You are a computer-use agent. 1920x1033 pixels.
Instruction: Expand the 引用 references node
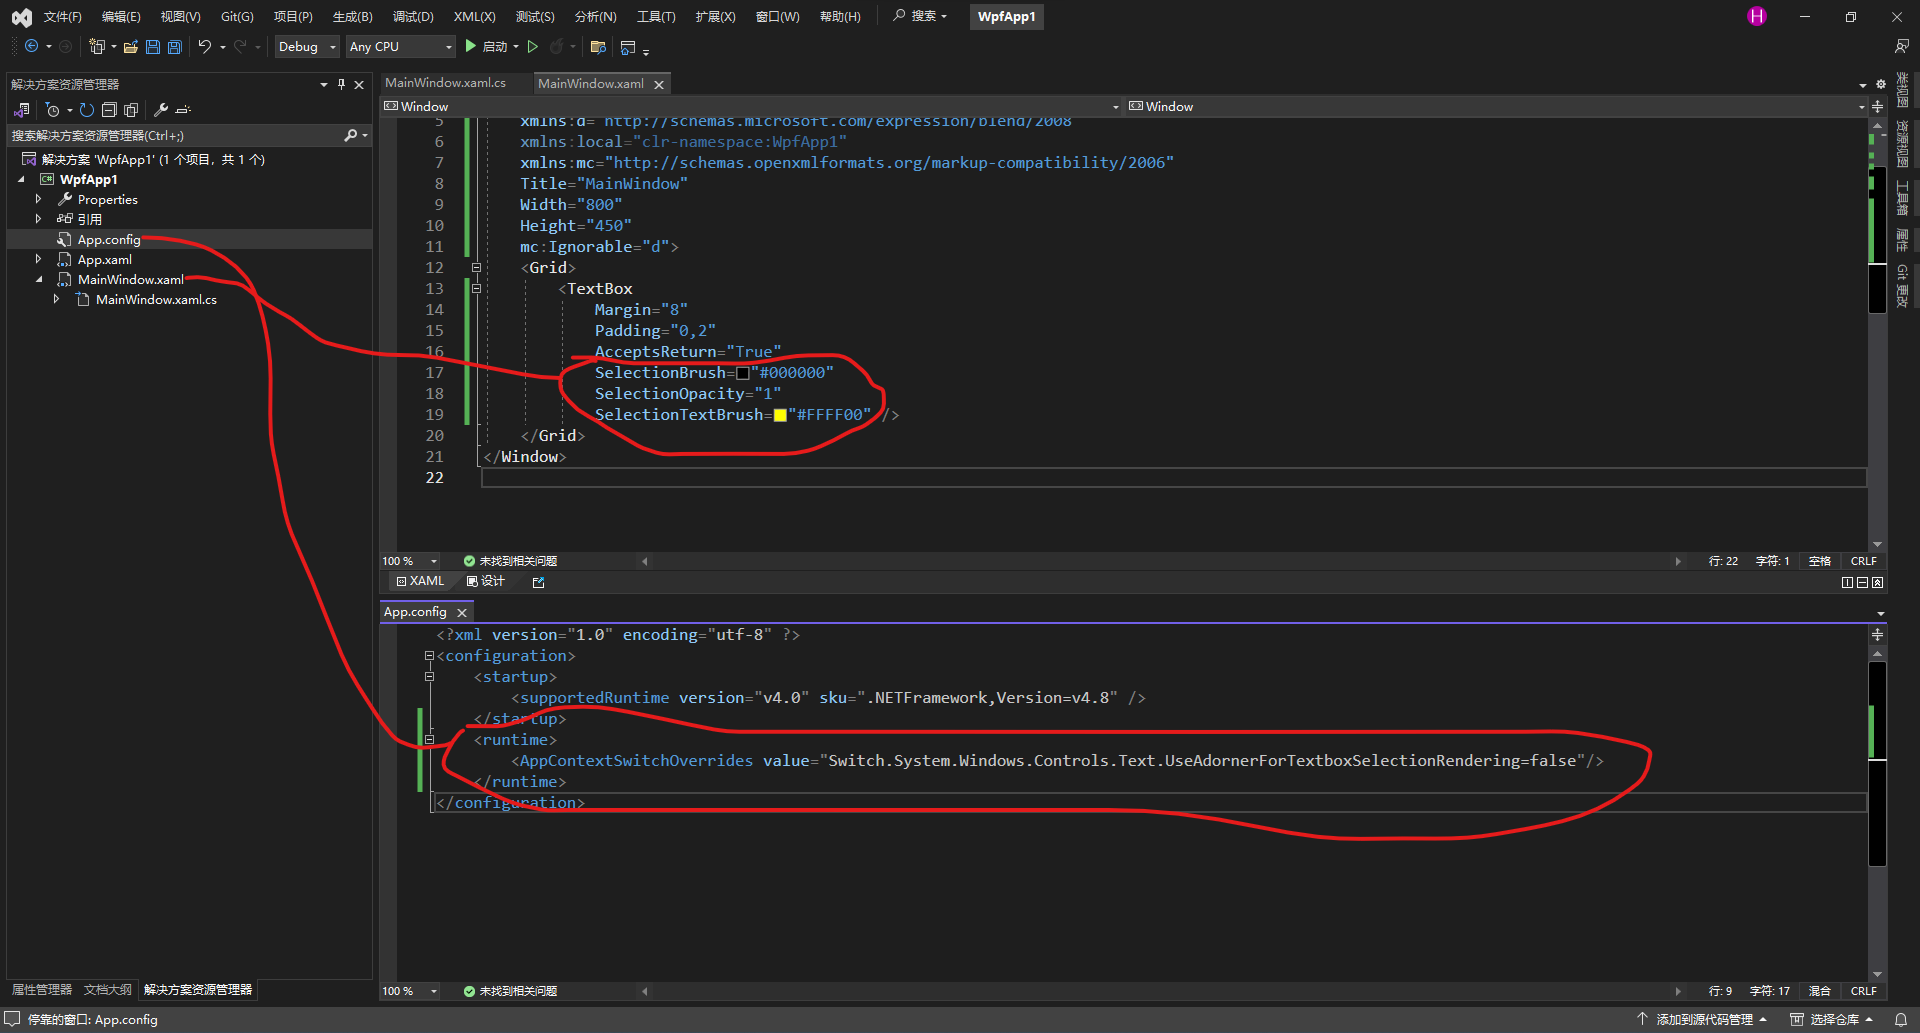[38, 219]
